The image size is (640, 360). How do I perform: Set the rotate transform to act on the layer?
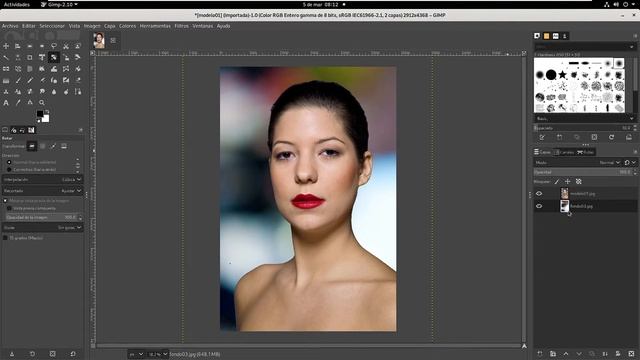(x=32, y=146)
